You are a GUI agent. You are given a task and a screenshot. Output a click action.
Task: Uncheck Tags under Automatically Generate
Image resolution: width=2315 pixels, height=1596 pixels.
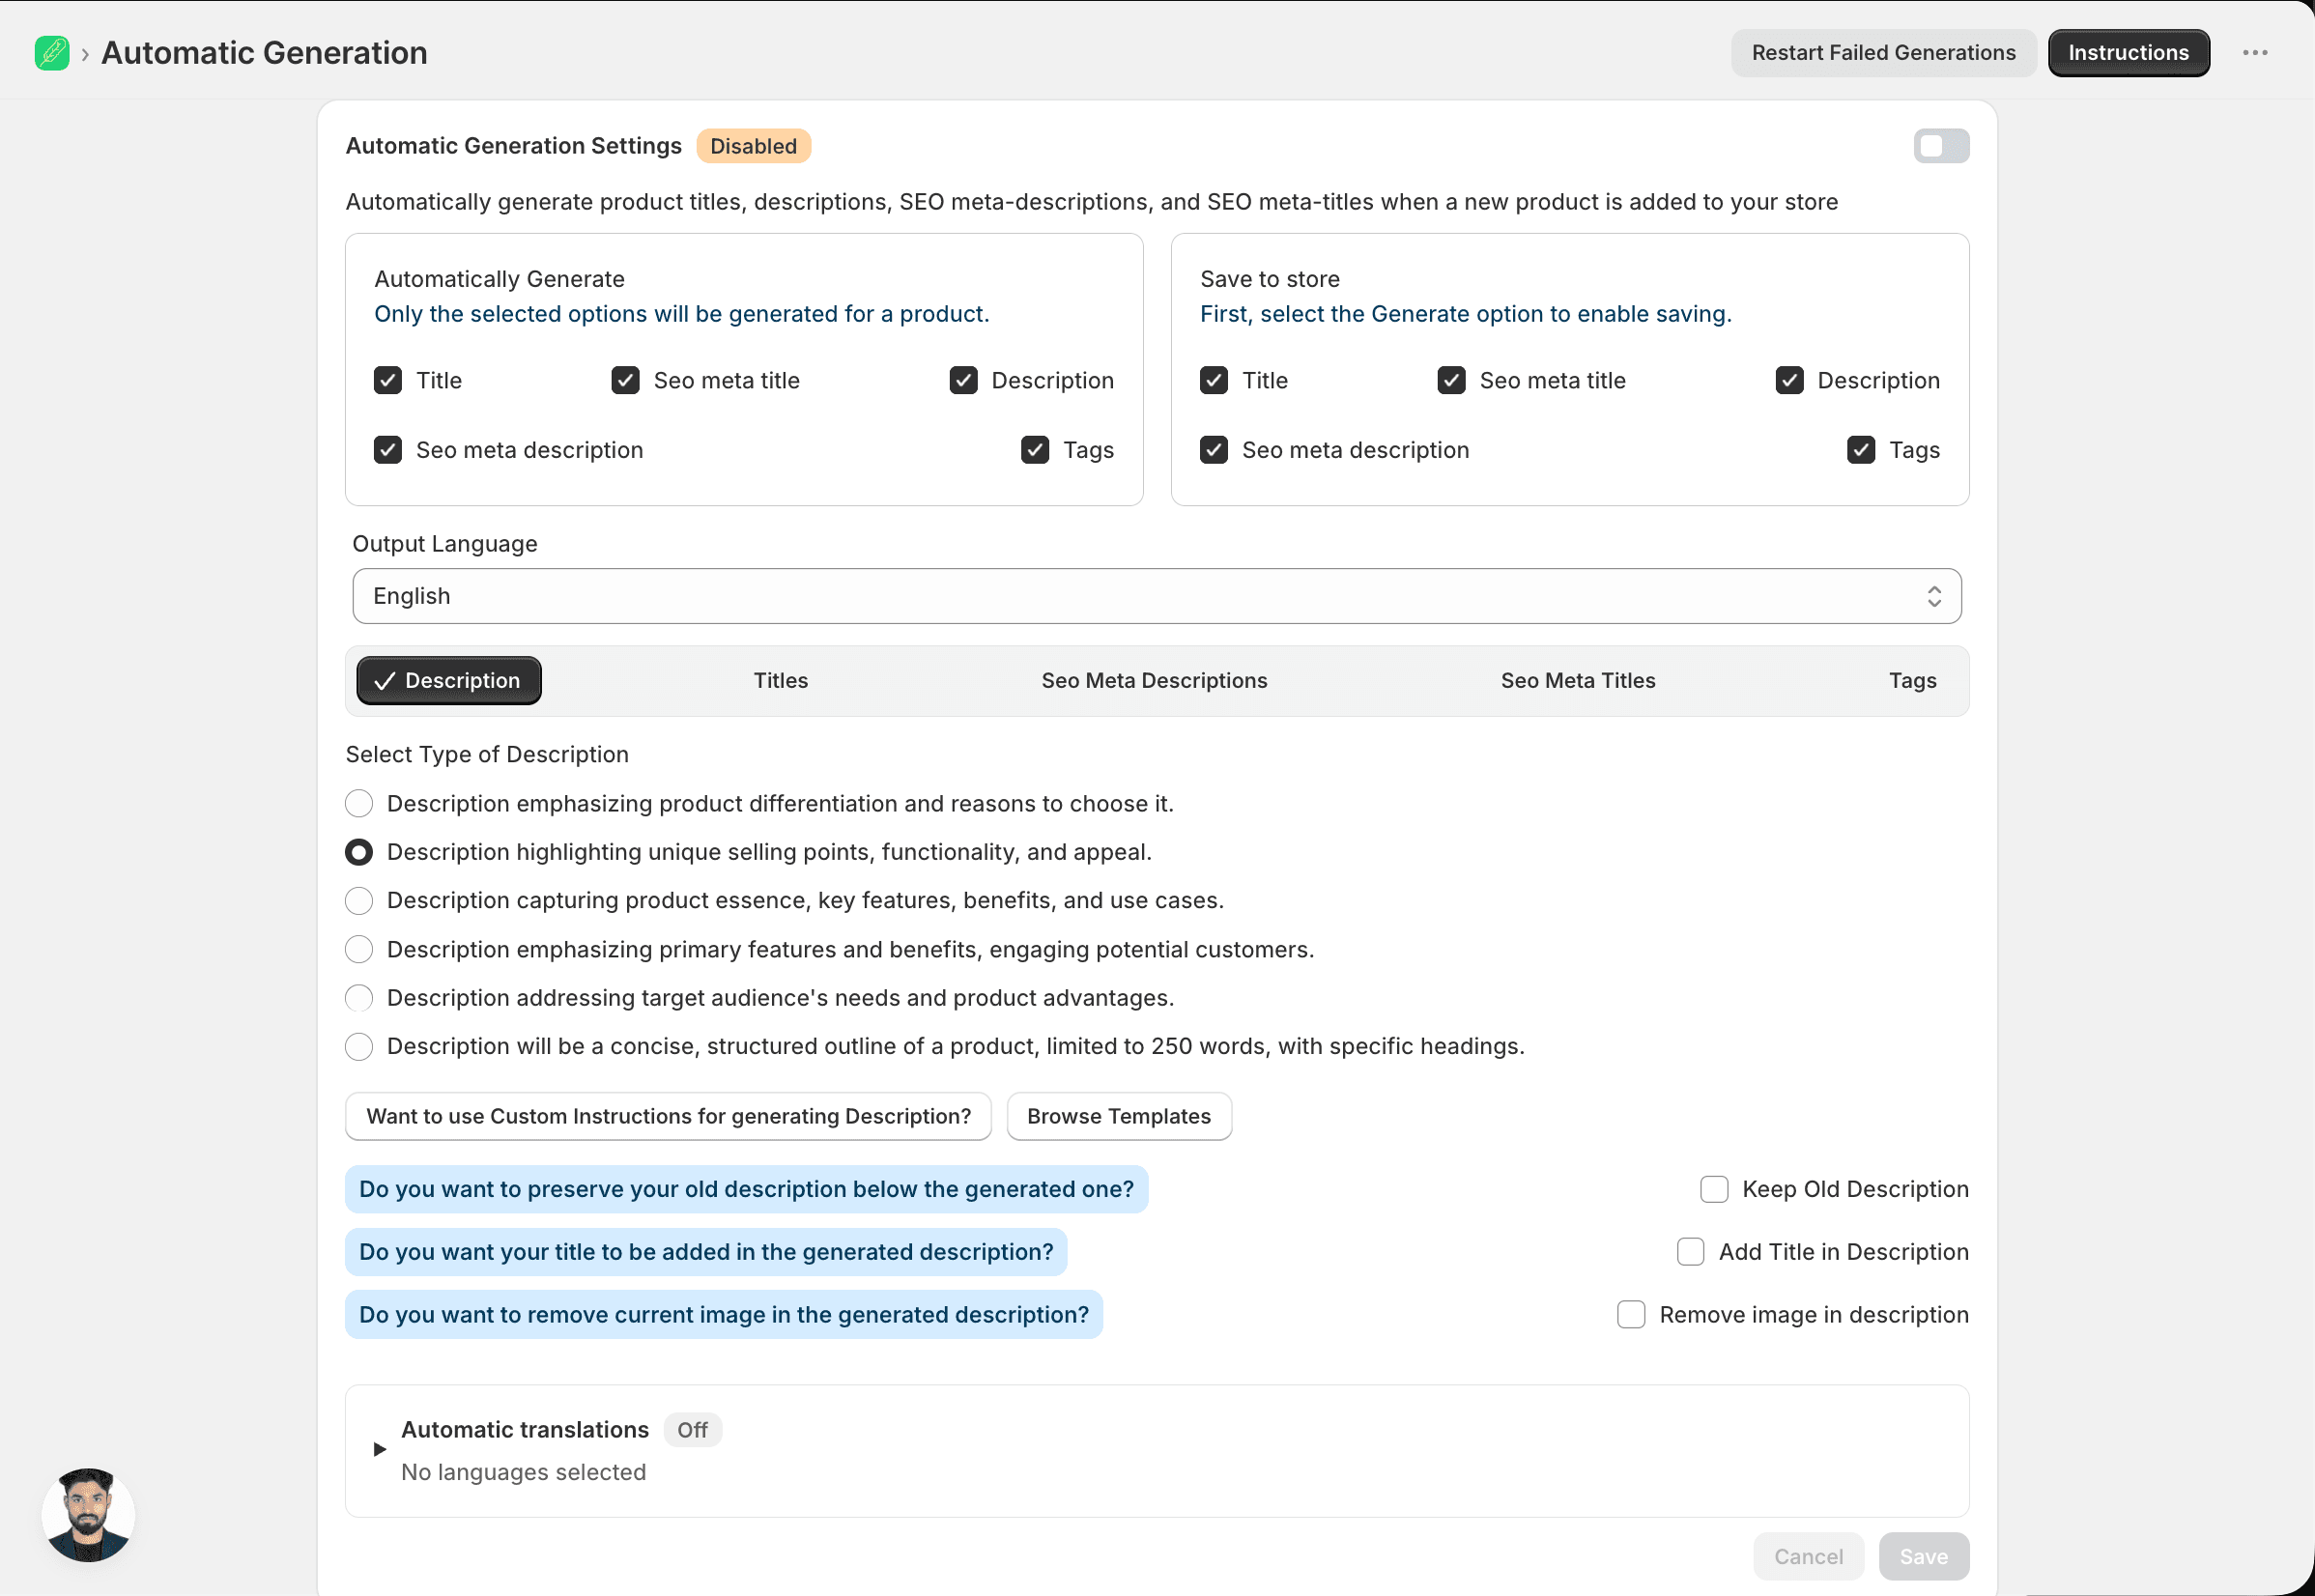point(1035,450)
